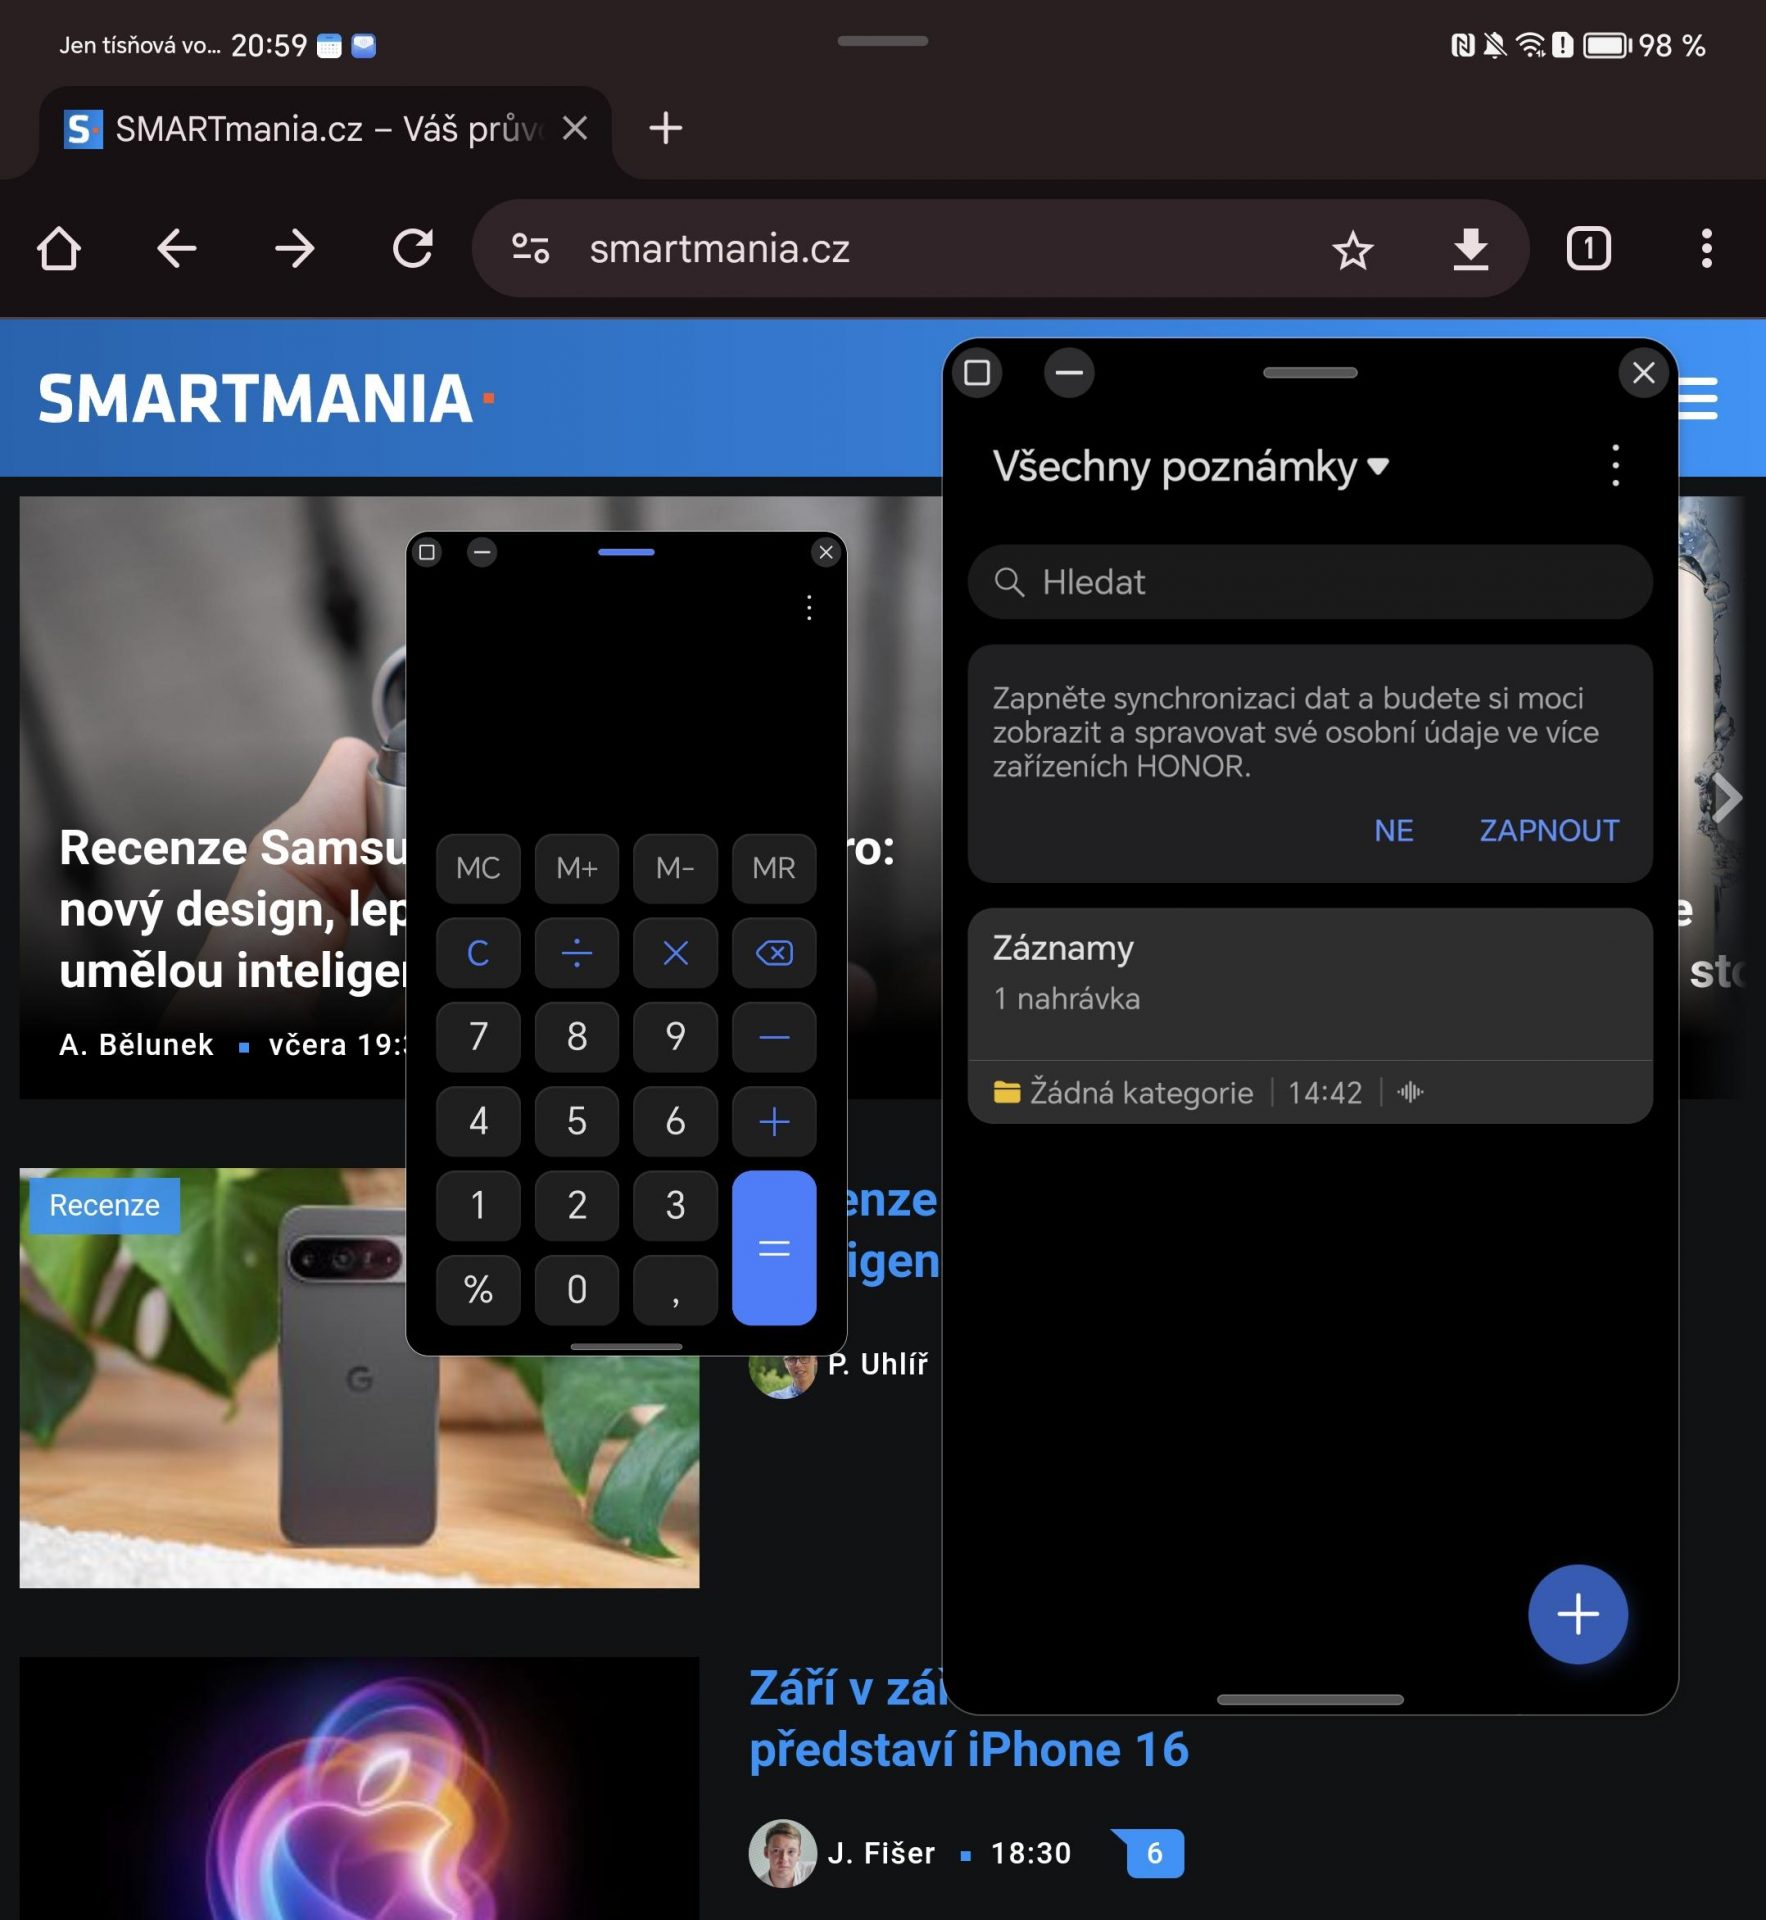
Task: Click the Hledat search field
Action: click(x=1310, y=582)
